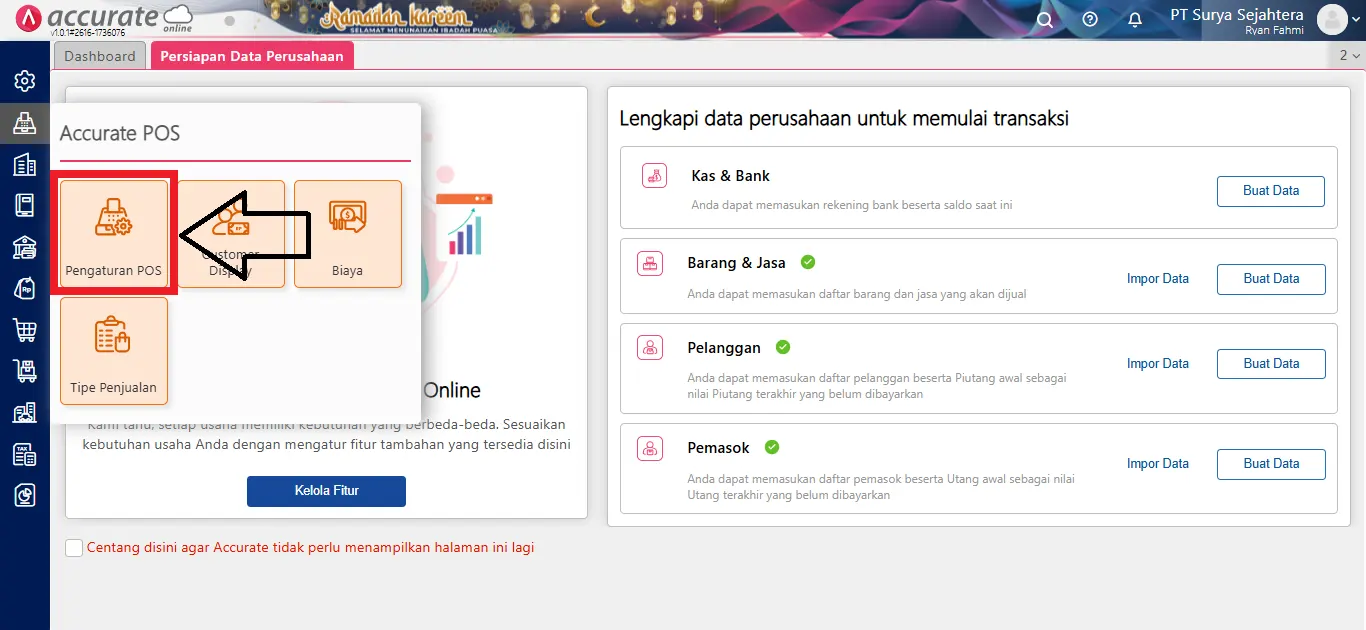Open the Tipe Penjualan feature
The image size is (1366, 630).
113,350
